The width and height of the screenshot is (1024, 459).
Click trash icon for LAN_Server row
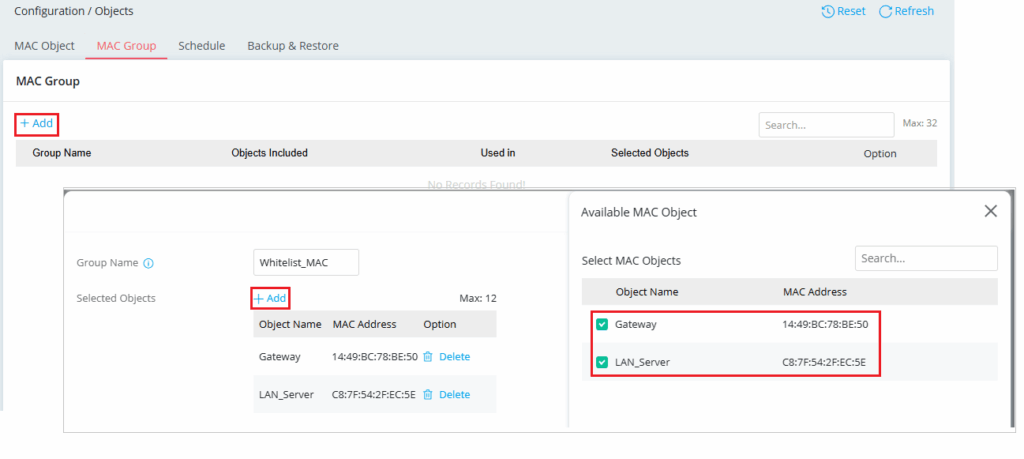(x=428, y=394)
